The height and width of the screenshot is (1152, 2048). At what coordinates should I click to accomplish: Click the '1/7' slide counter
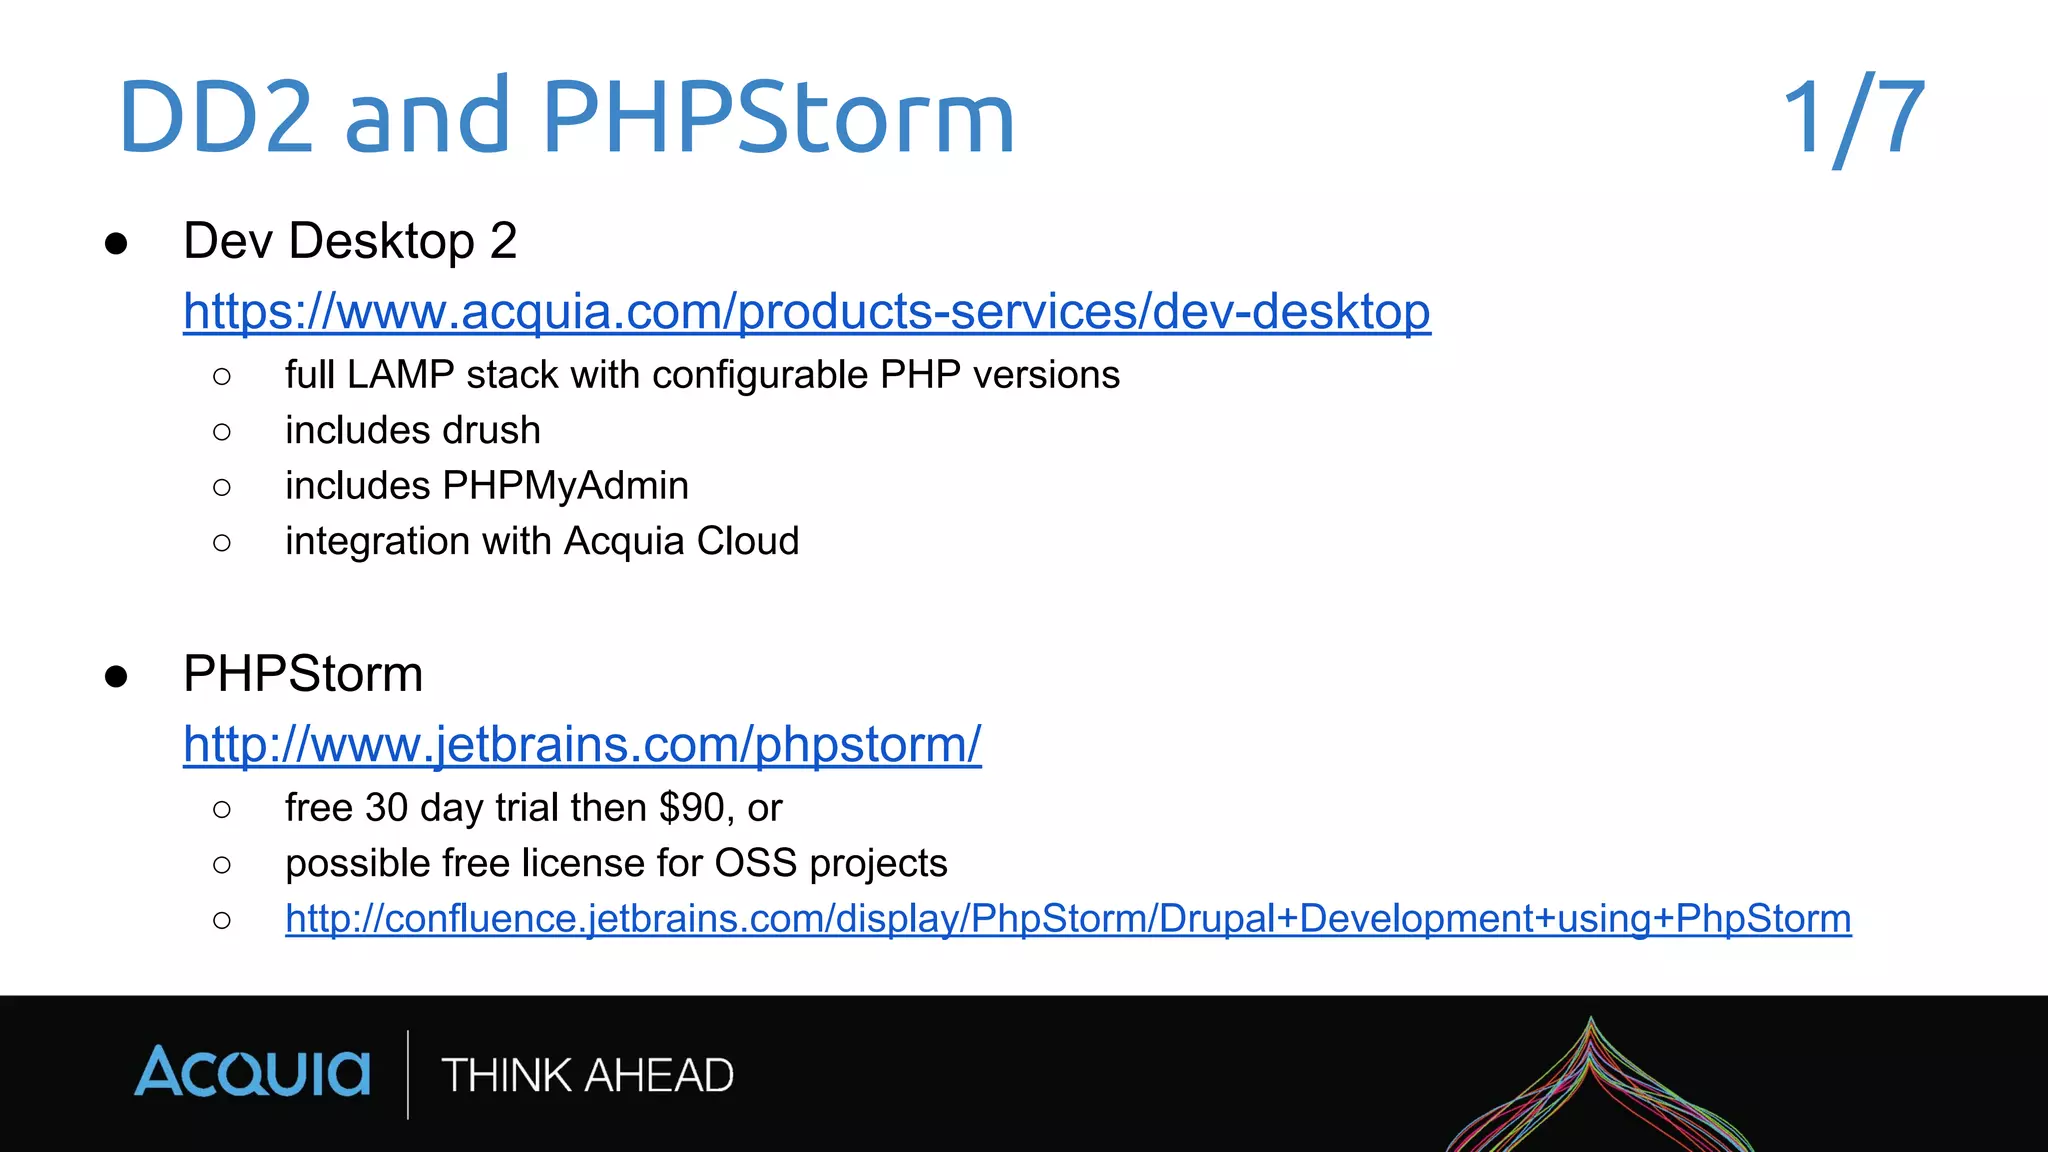1854,119
